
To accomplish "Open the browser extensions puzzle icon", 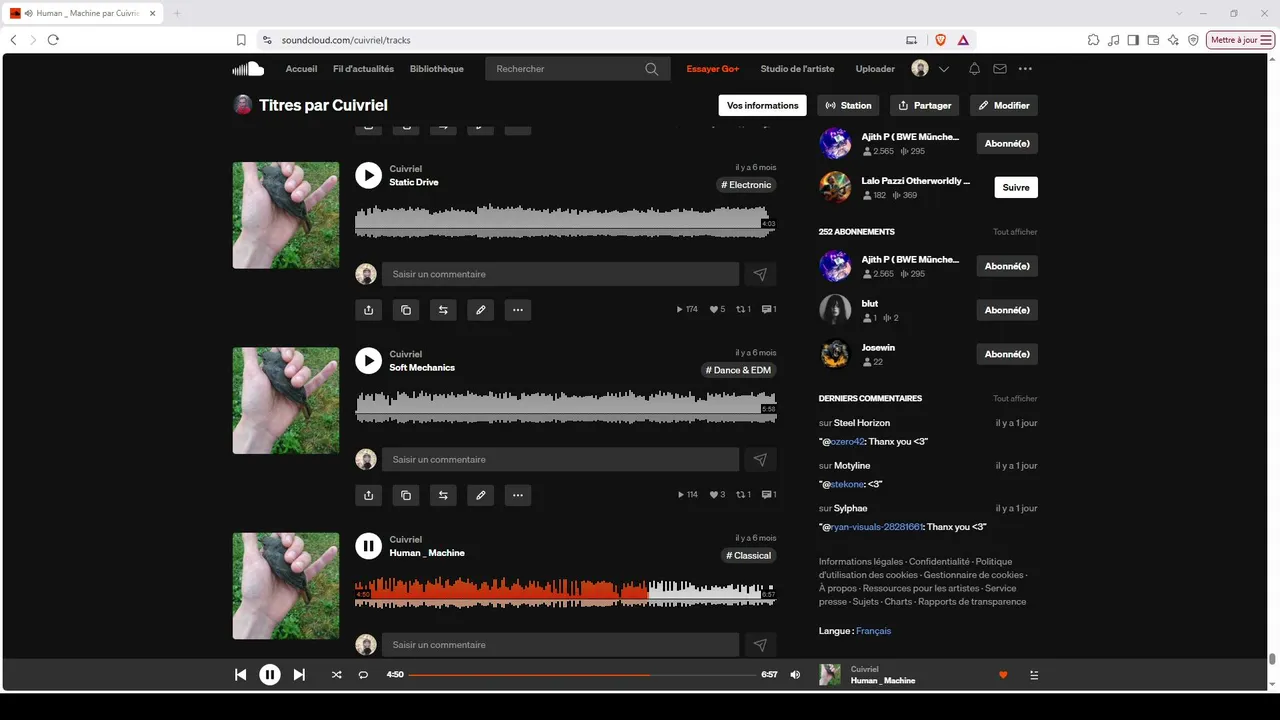I will [1094, 40].
